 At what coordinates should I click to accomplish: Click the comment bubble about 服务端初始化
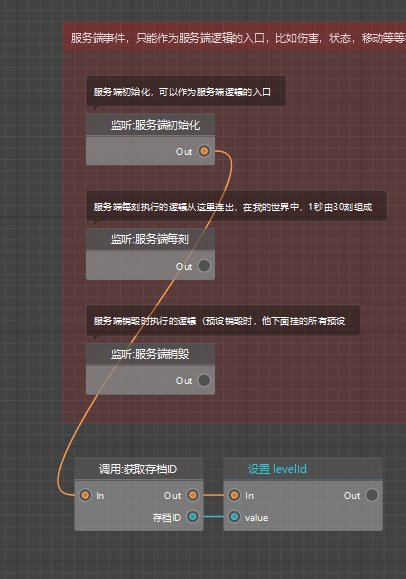pyautogui.click(x=186, y=91)
